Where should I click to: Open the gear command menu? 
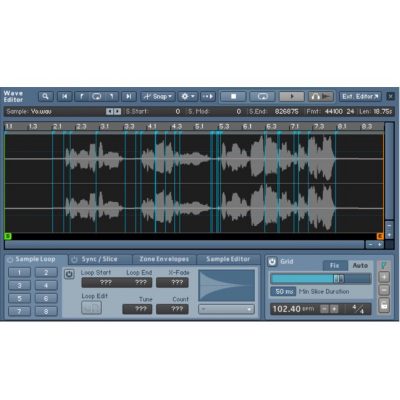click(x=188, y=97)
